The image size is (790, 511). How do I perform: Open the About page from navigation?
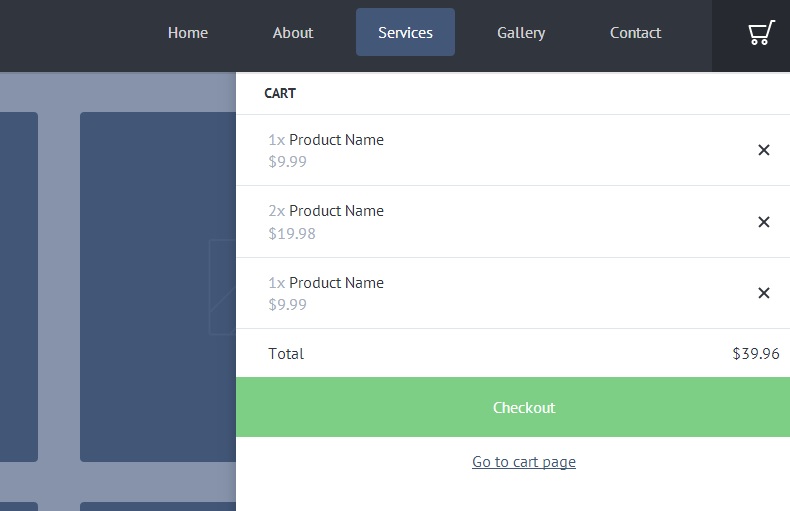coord(293,33)
